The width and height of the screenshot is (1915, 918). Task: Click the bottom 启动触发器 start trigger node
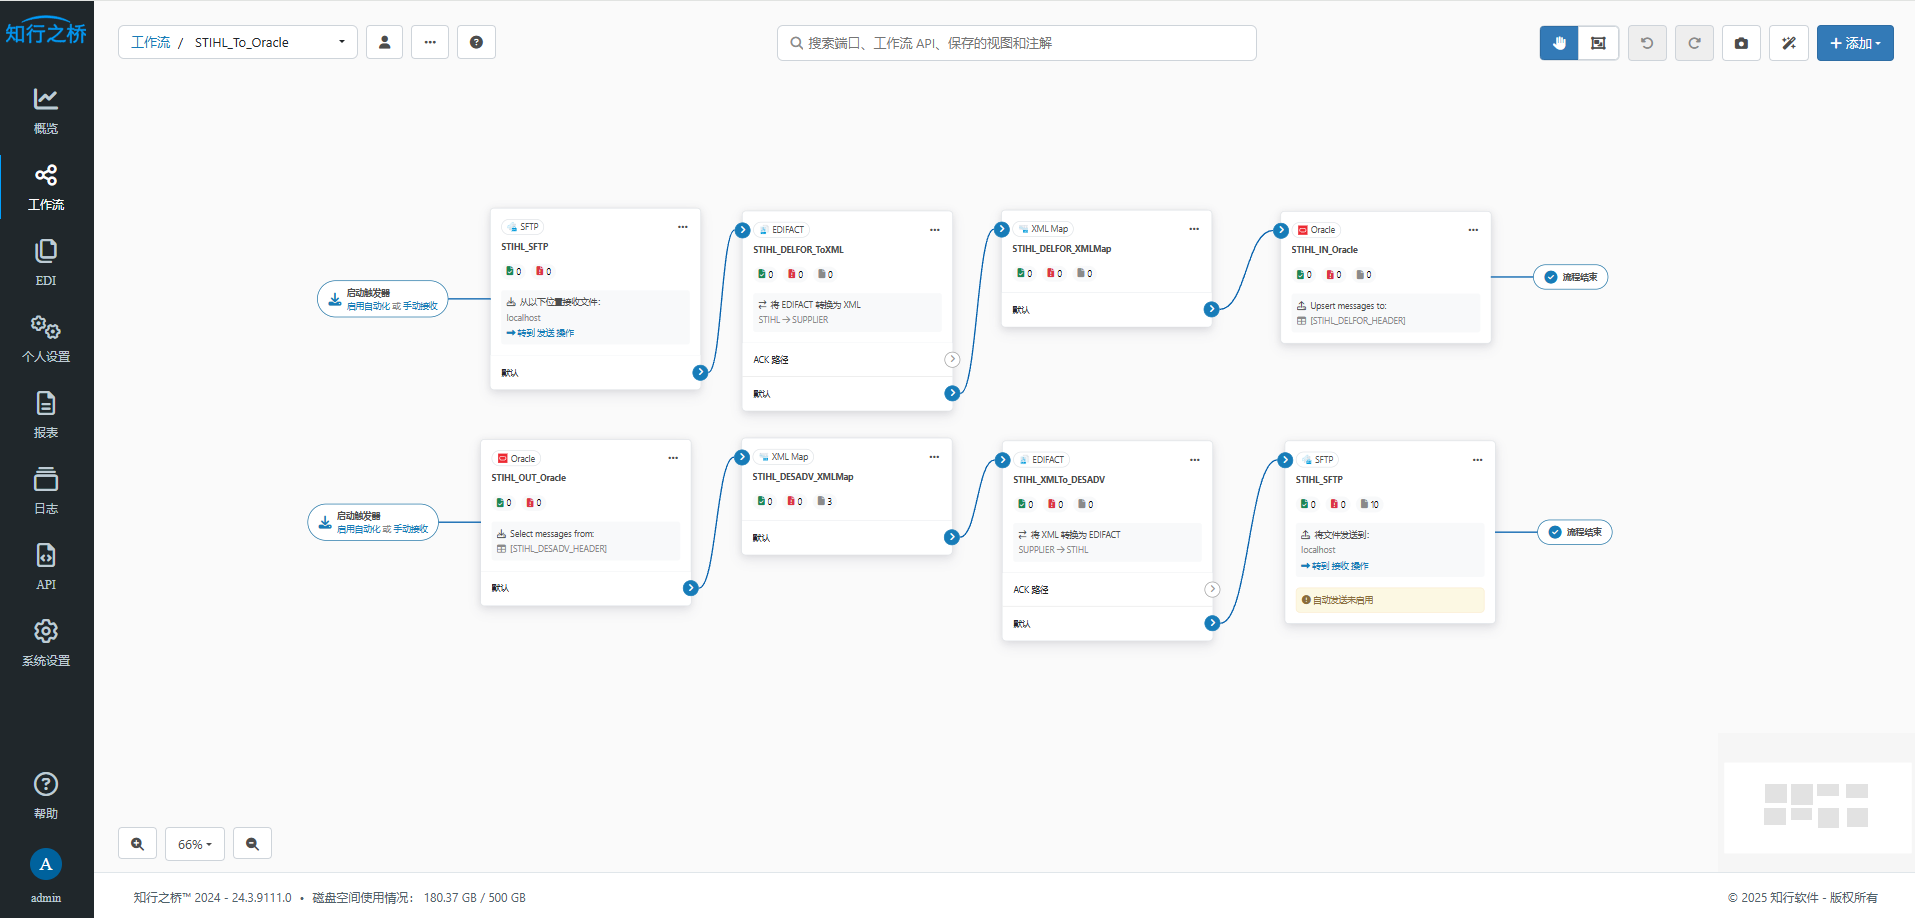click(x=373, y=522)
